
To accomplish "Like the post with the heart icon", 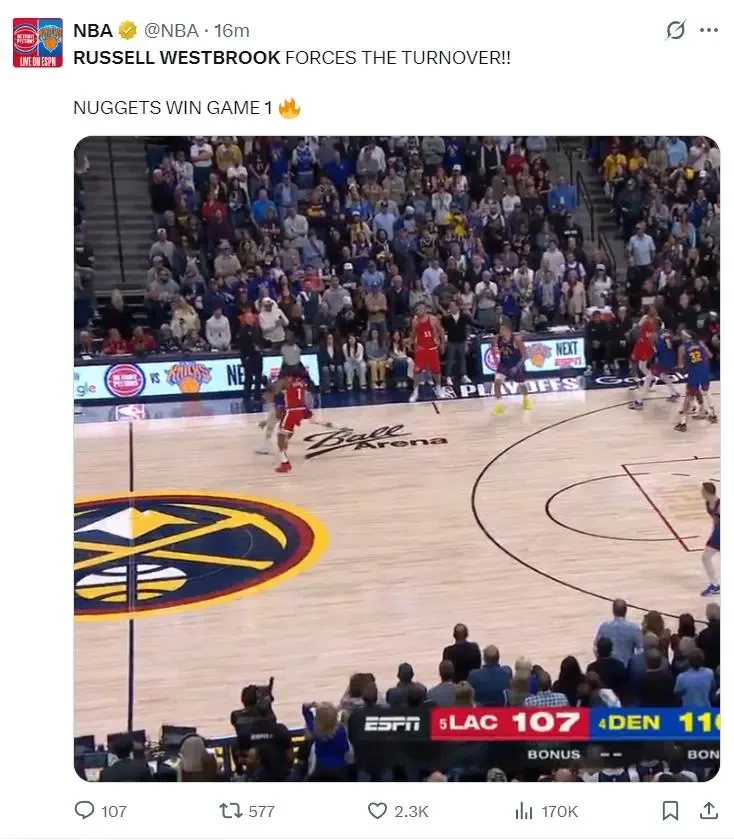I will pos(377,811).
